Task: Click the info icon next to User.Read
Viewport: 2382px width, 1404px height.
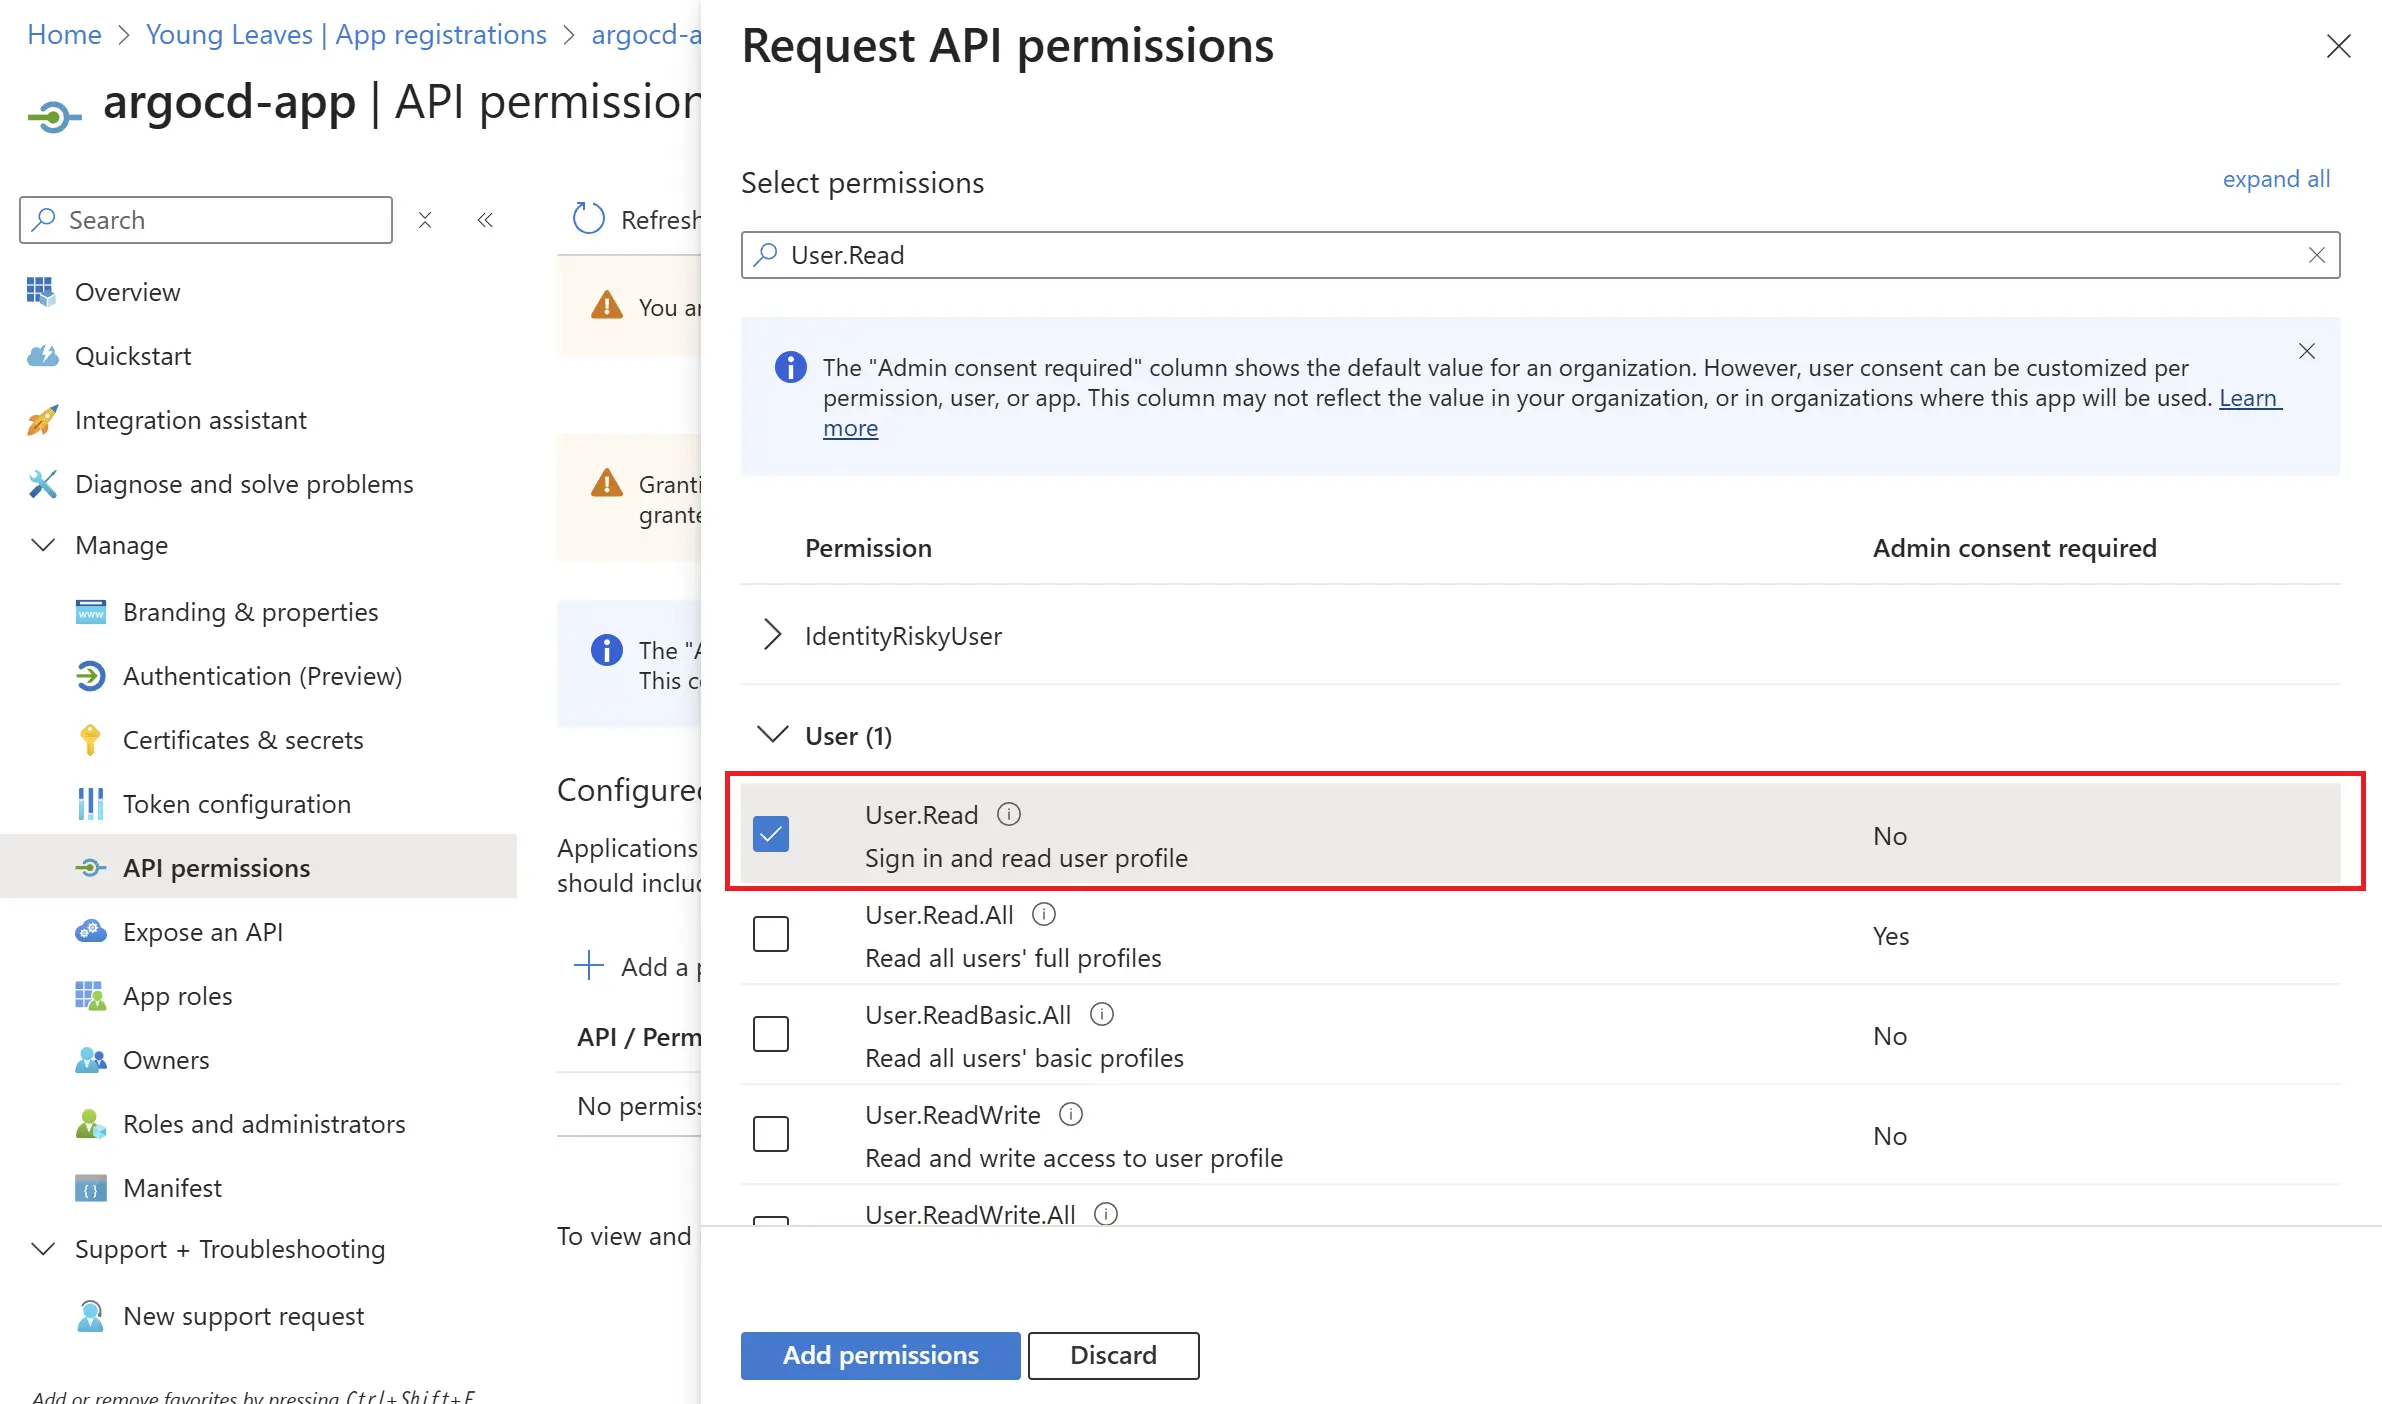Action: tap(1009, 814)
